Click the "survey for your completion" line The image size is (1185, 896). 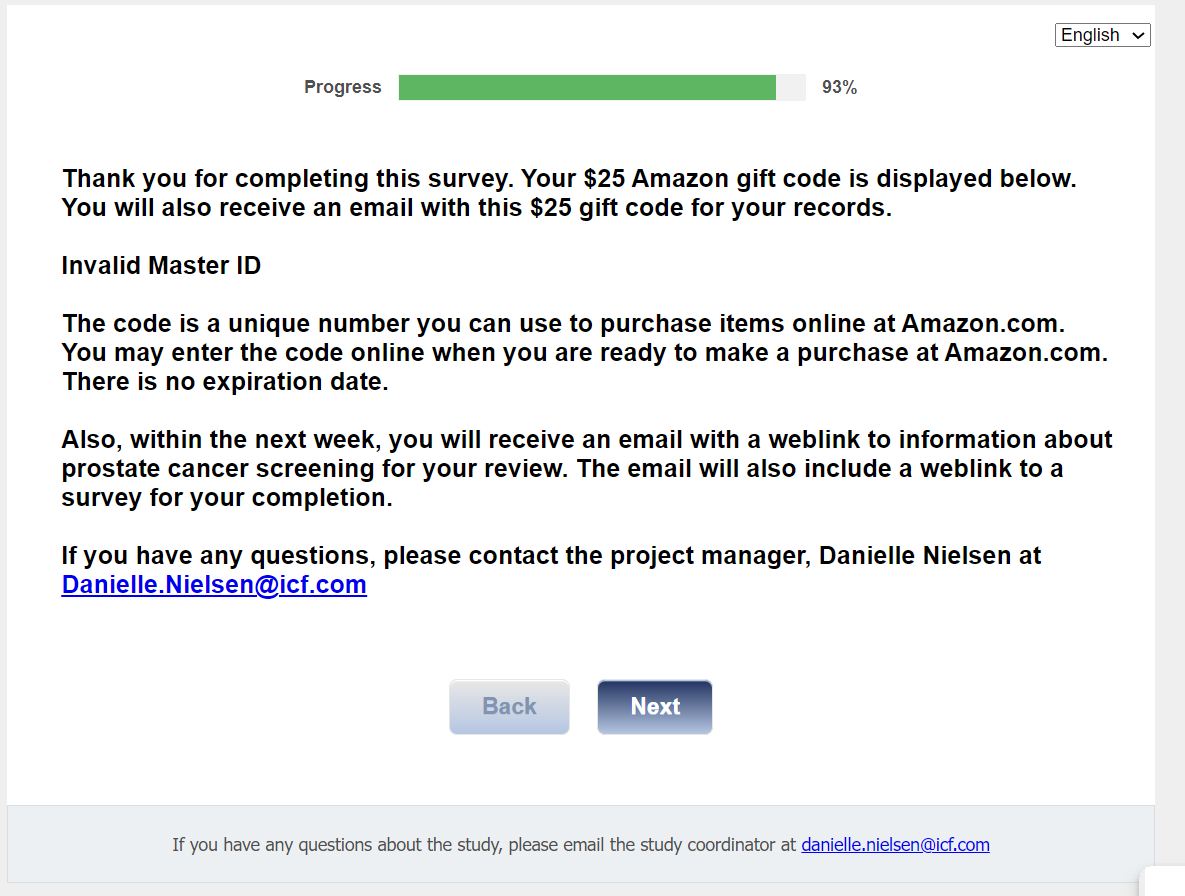(227, 498)
